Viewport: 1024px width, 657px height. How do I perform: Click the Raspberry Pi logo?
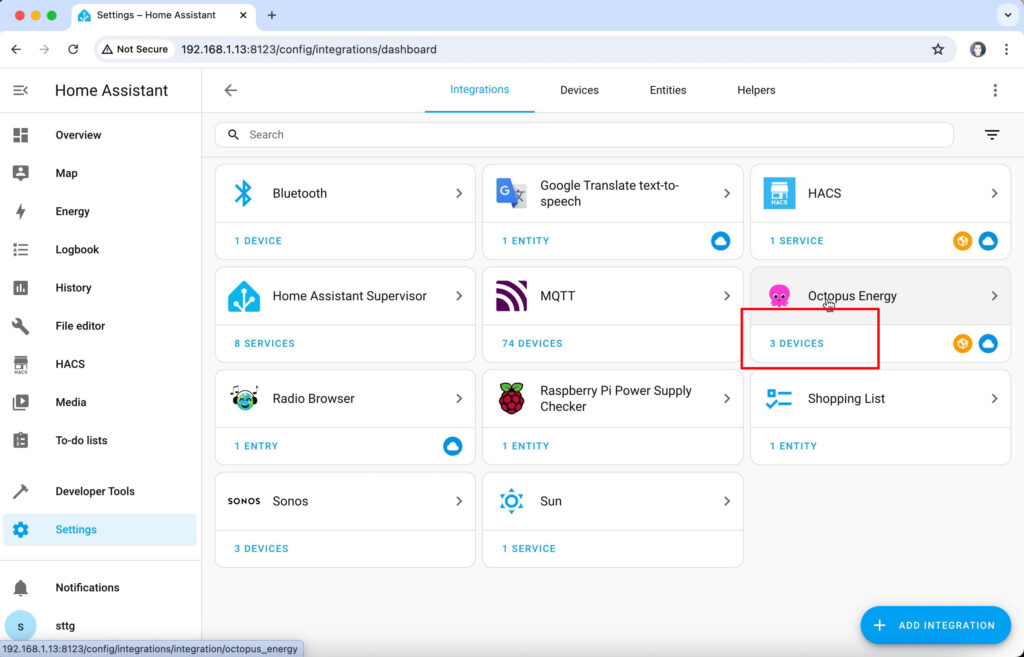(x=511, y=398)
